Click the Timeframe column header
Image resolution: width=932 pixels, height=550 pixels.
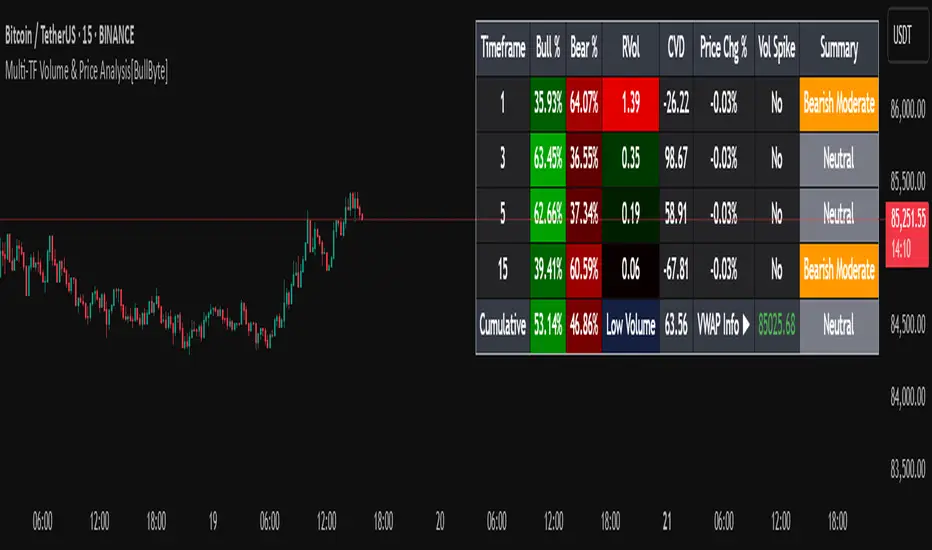[503, 48]
